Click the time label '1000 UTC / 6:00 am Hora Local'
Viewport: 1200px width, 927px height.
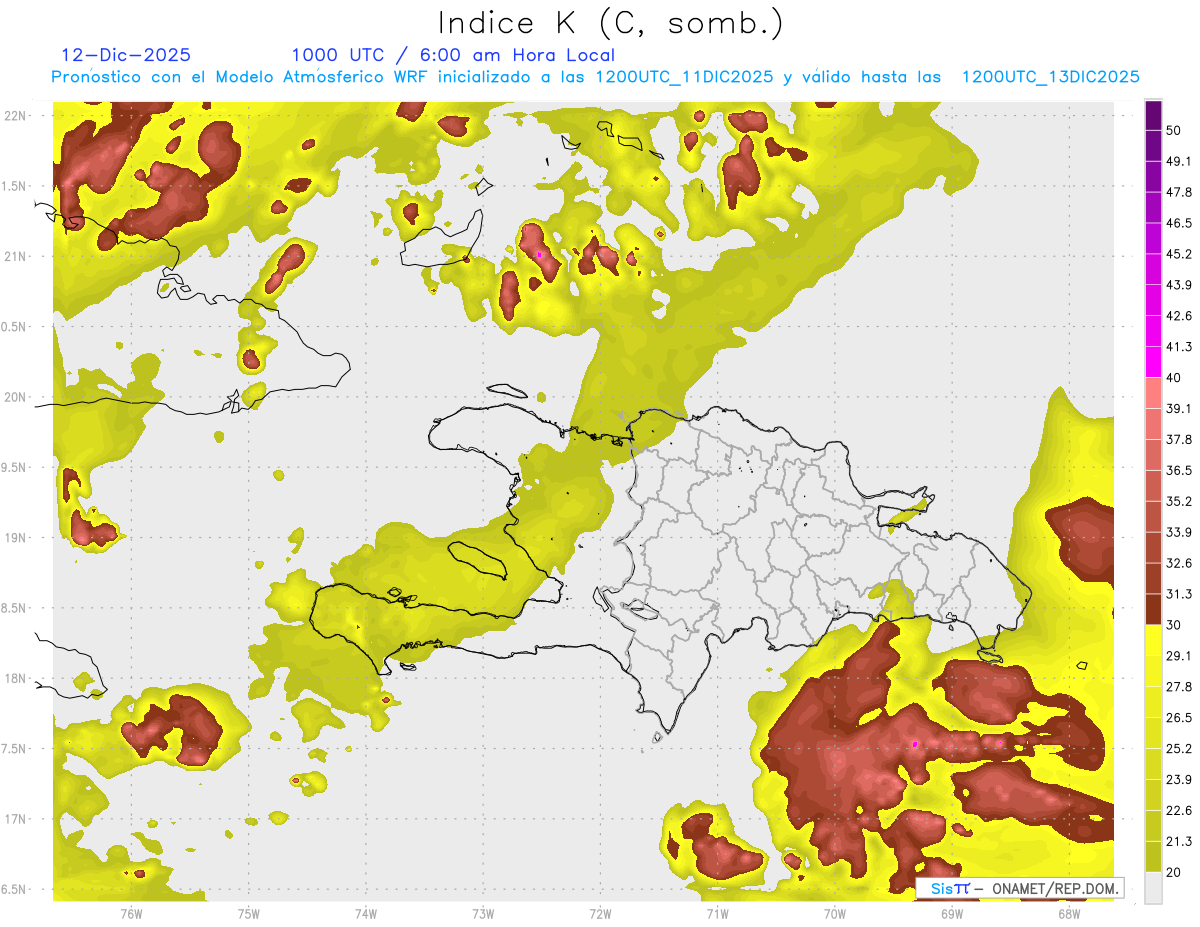click(x=453, y=55)
